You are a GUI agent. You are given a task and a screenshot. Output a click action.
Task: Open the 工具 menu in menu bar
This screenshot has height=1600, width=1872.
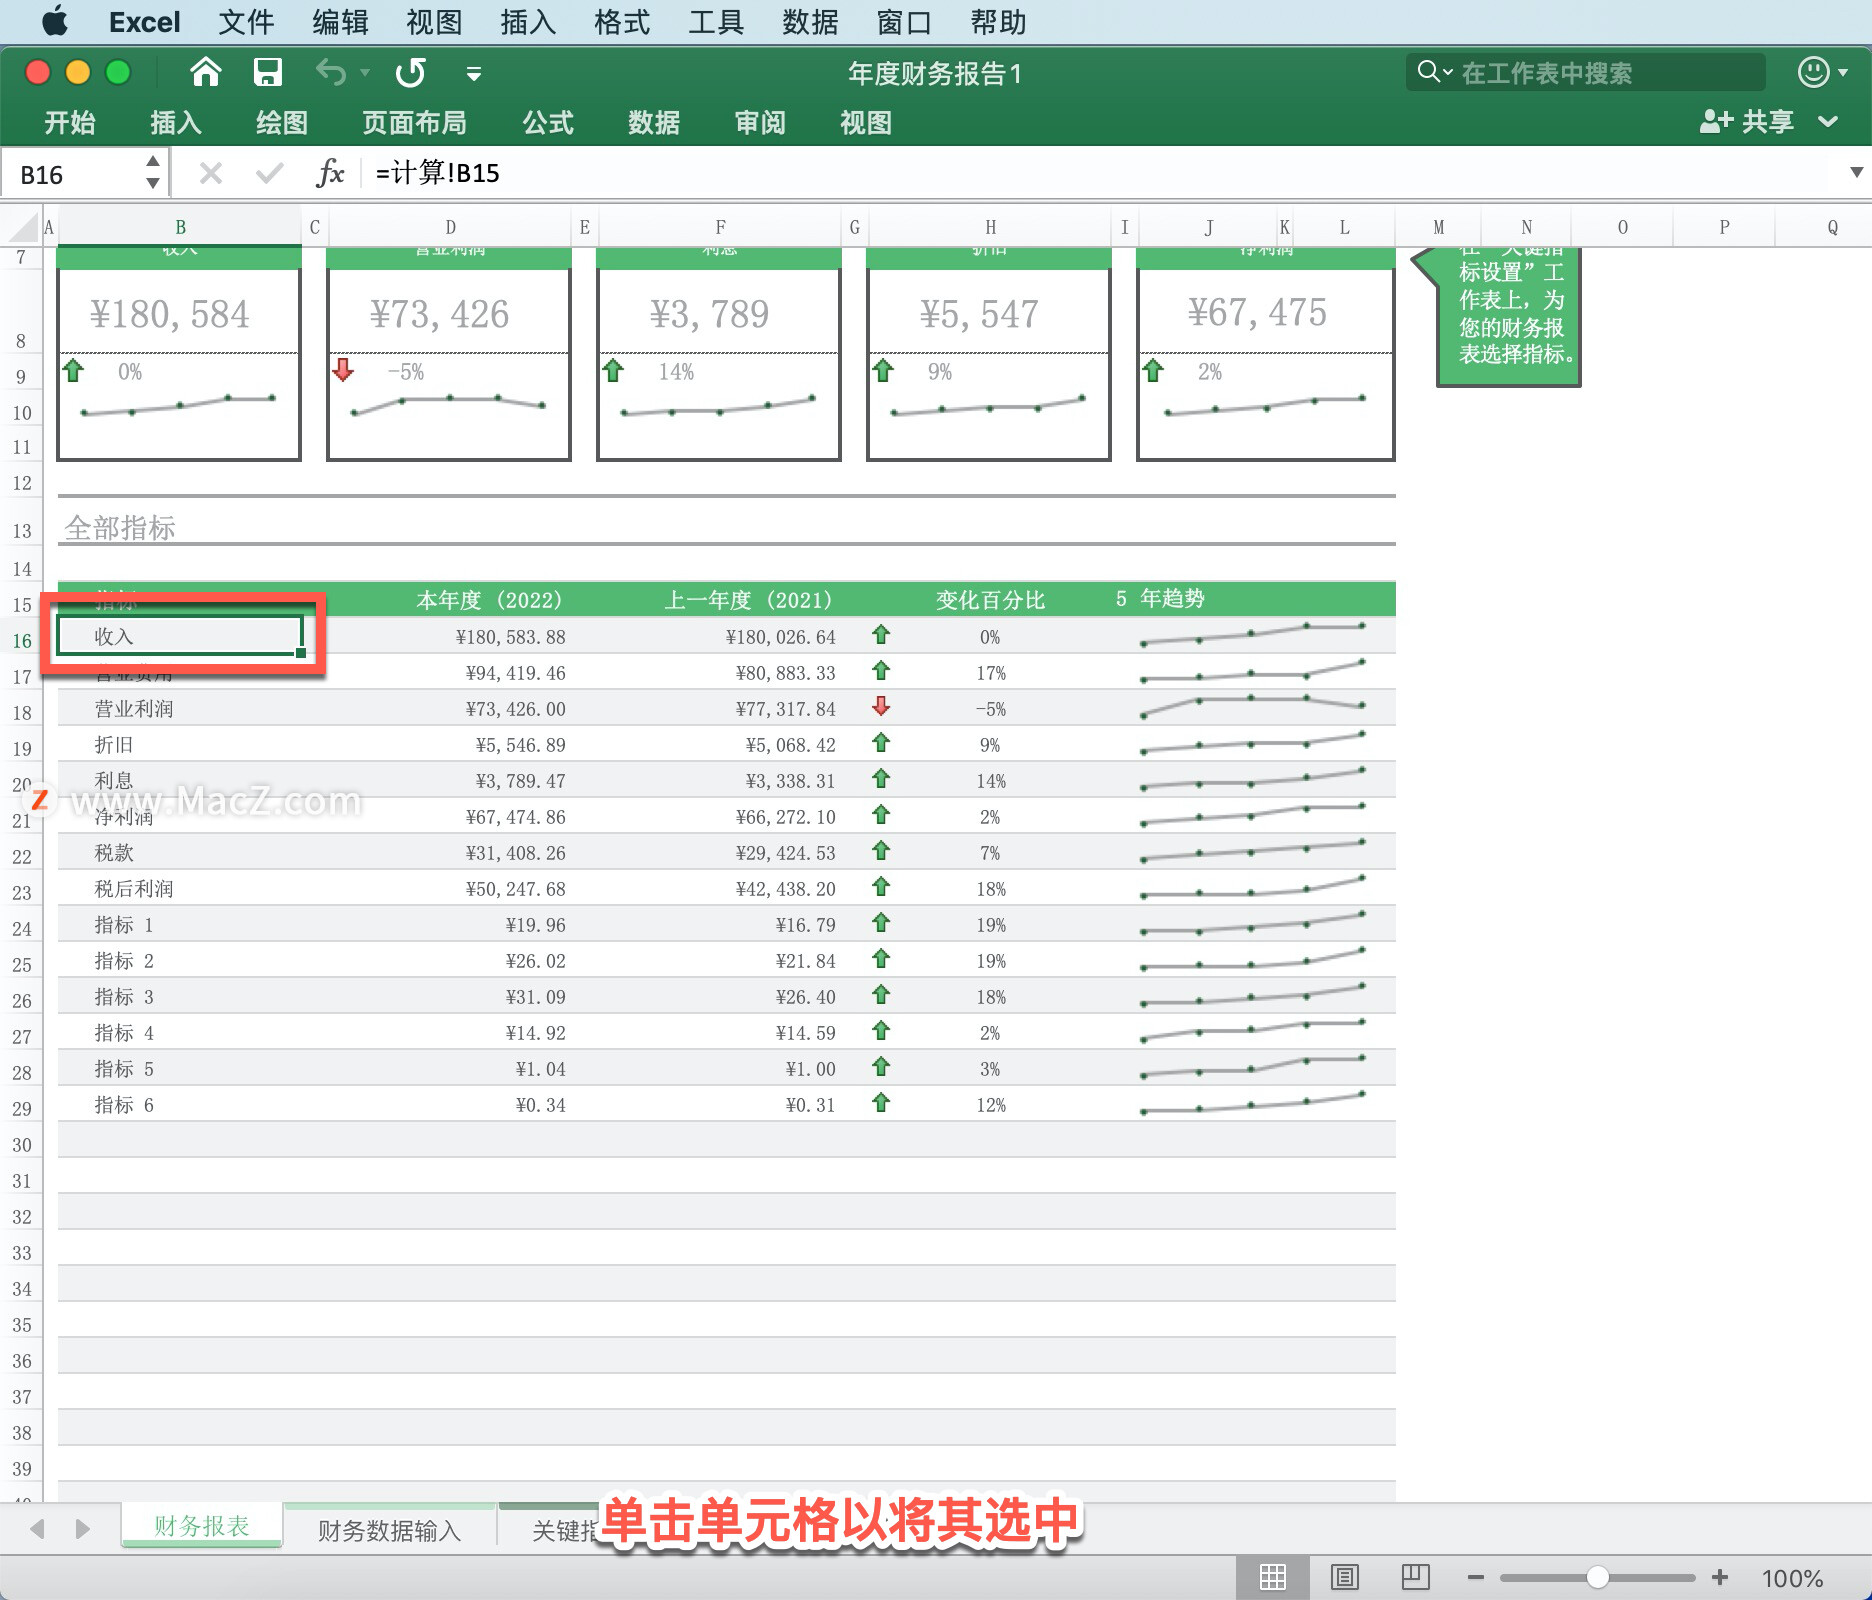[716, 22]
